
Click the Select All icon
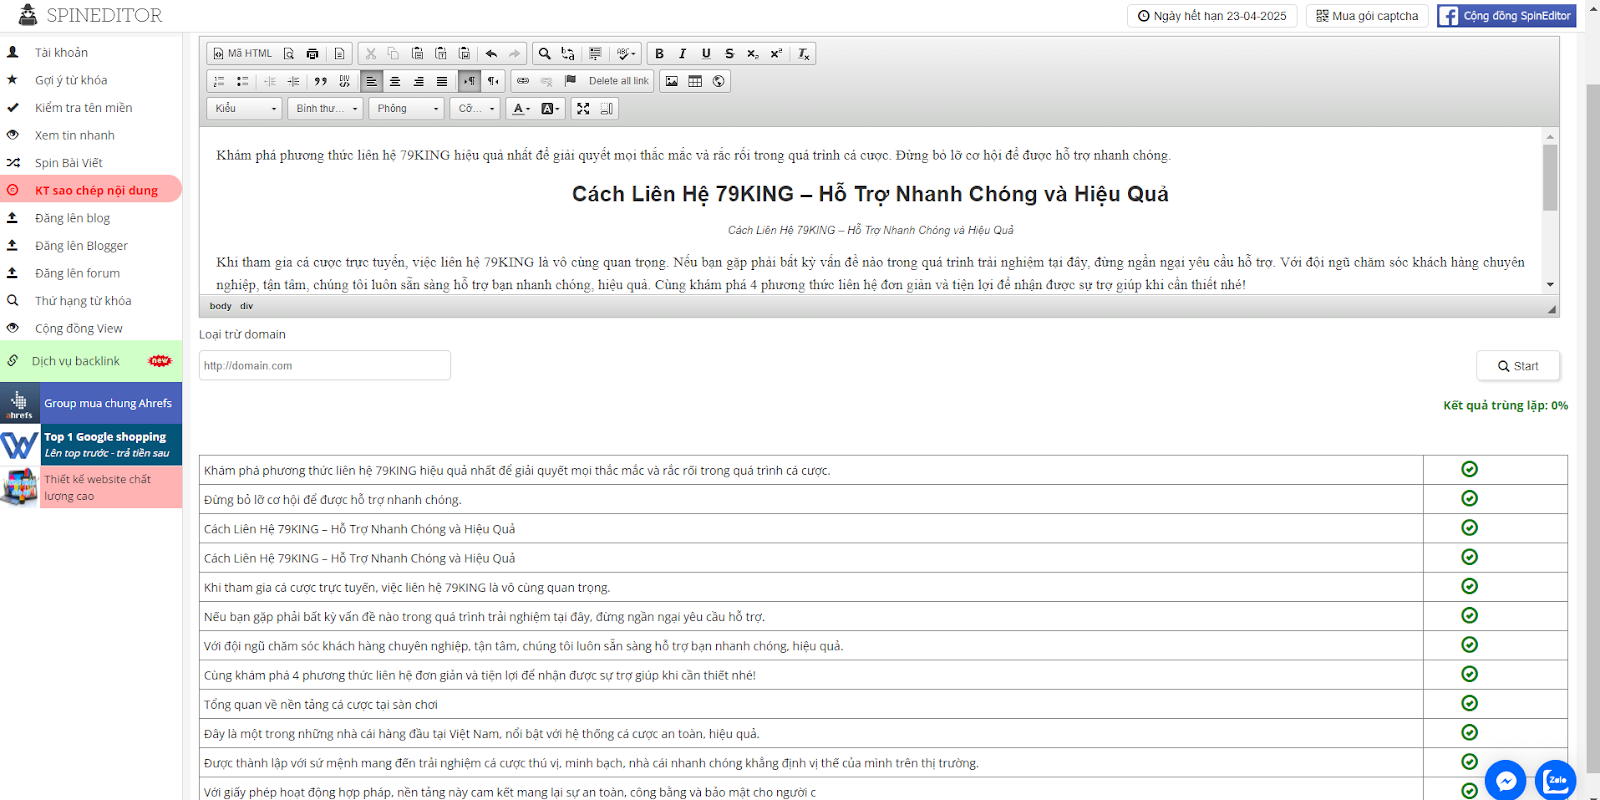coord(595,54)
